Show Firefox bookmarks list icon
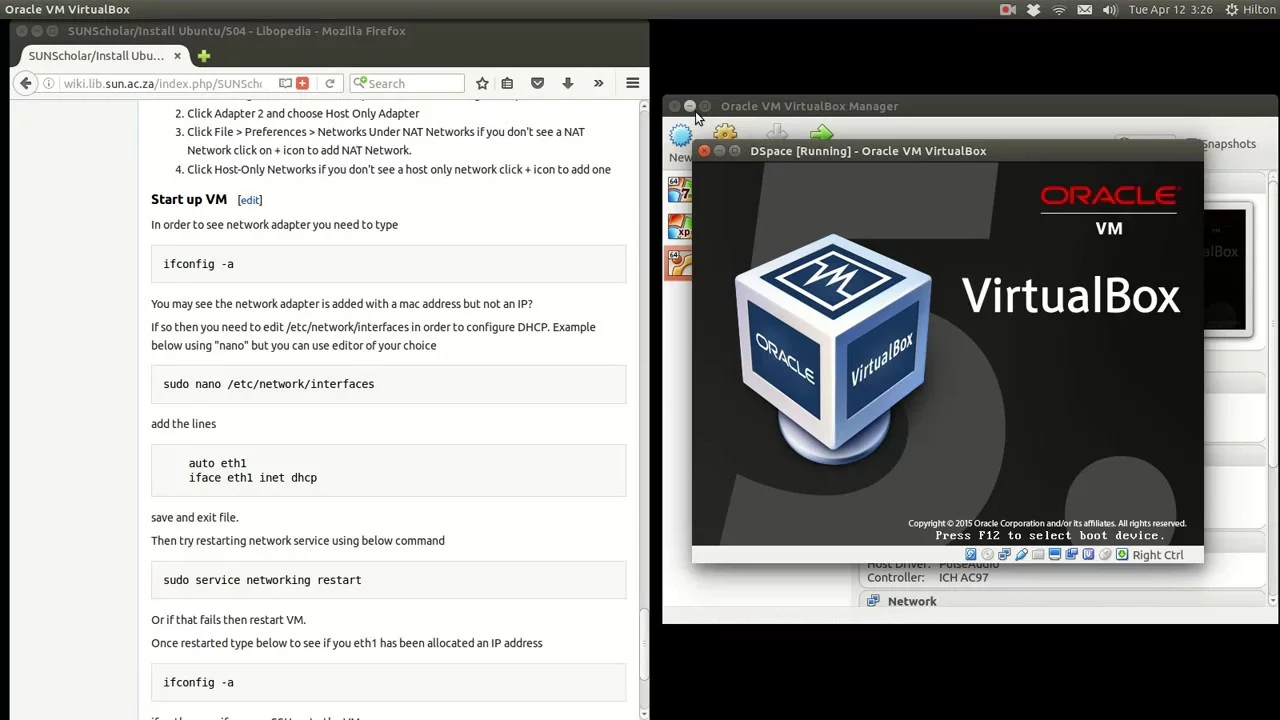Screen dimensions: 1280x720 (507, 83)
